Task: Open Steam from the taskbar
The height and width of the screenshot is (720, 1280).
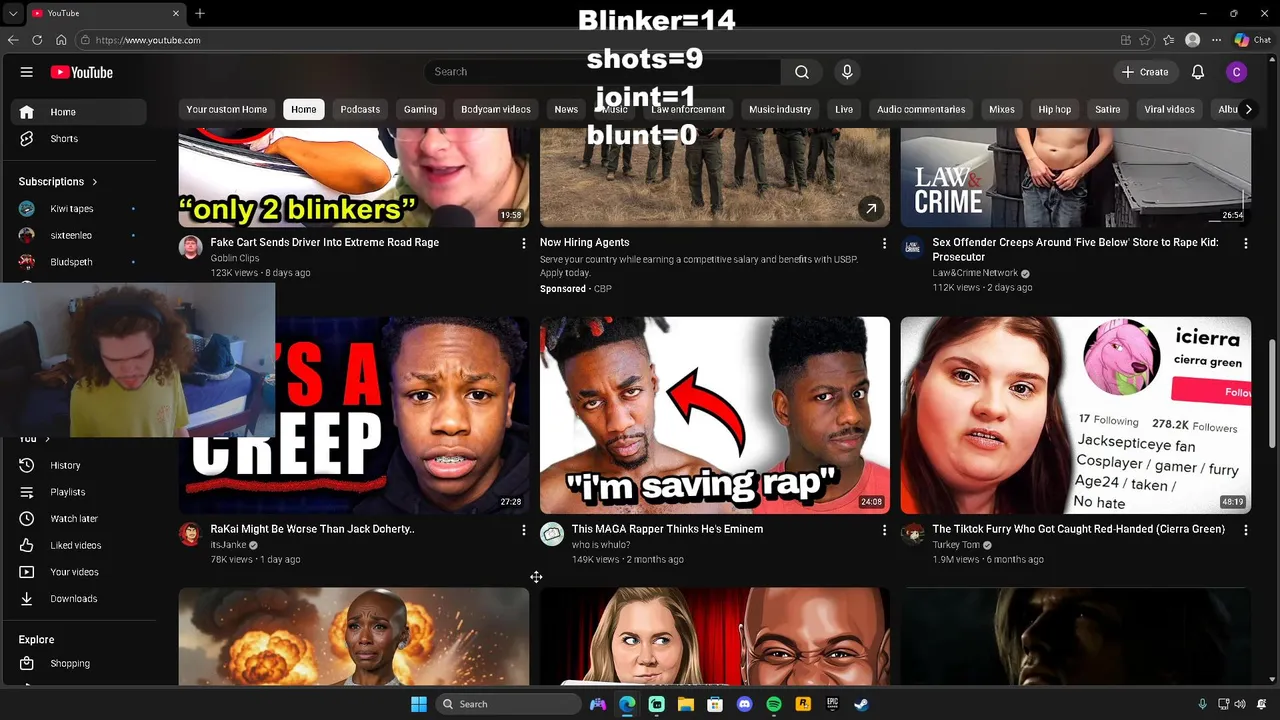Action: [861, 704]
